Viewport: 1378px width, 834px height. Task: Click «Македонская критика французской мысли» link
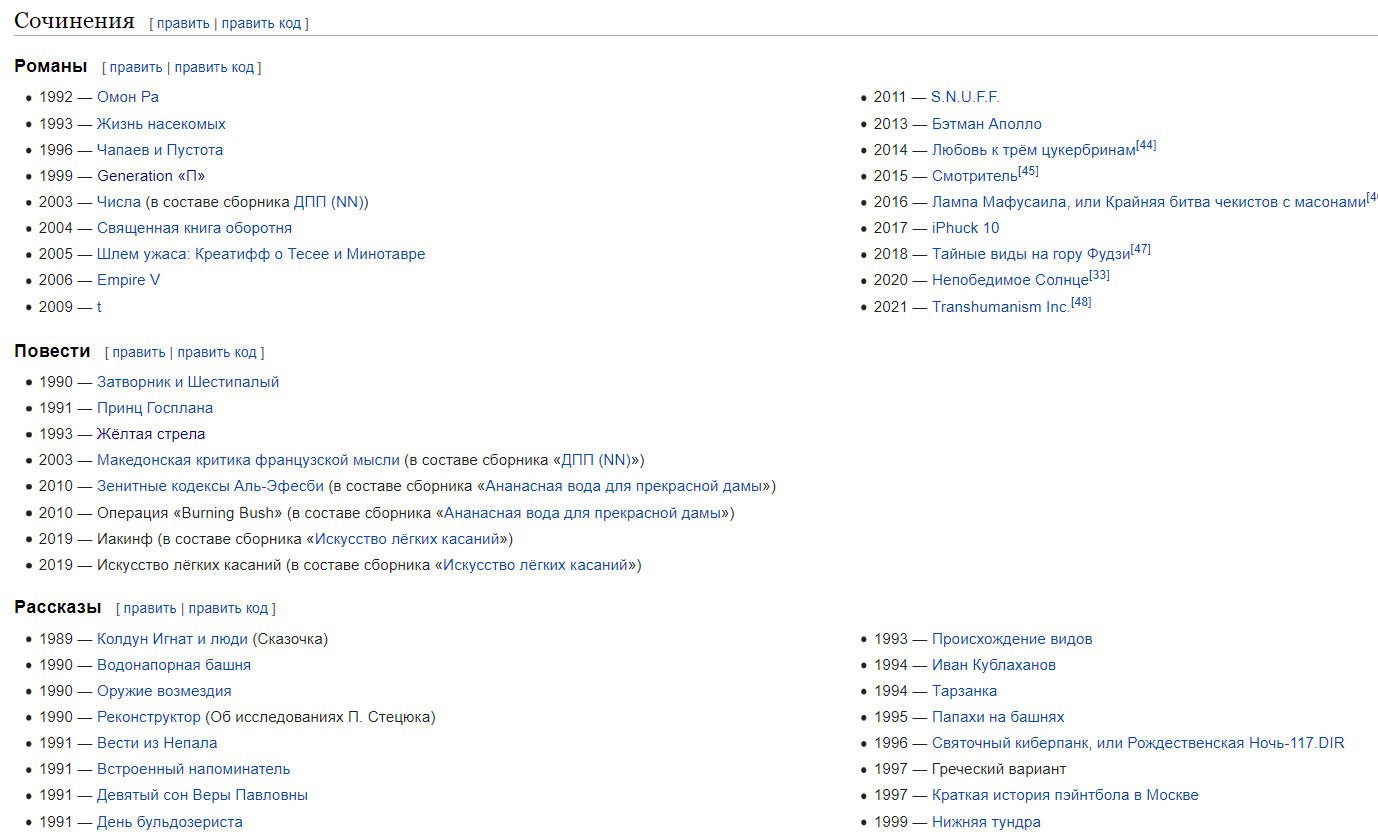click(248, 460)
